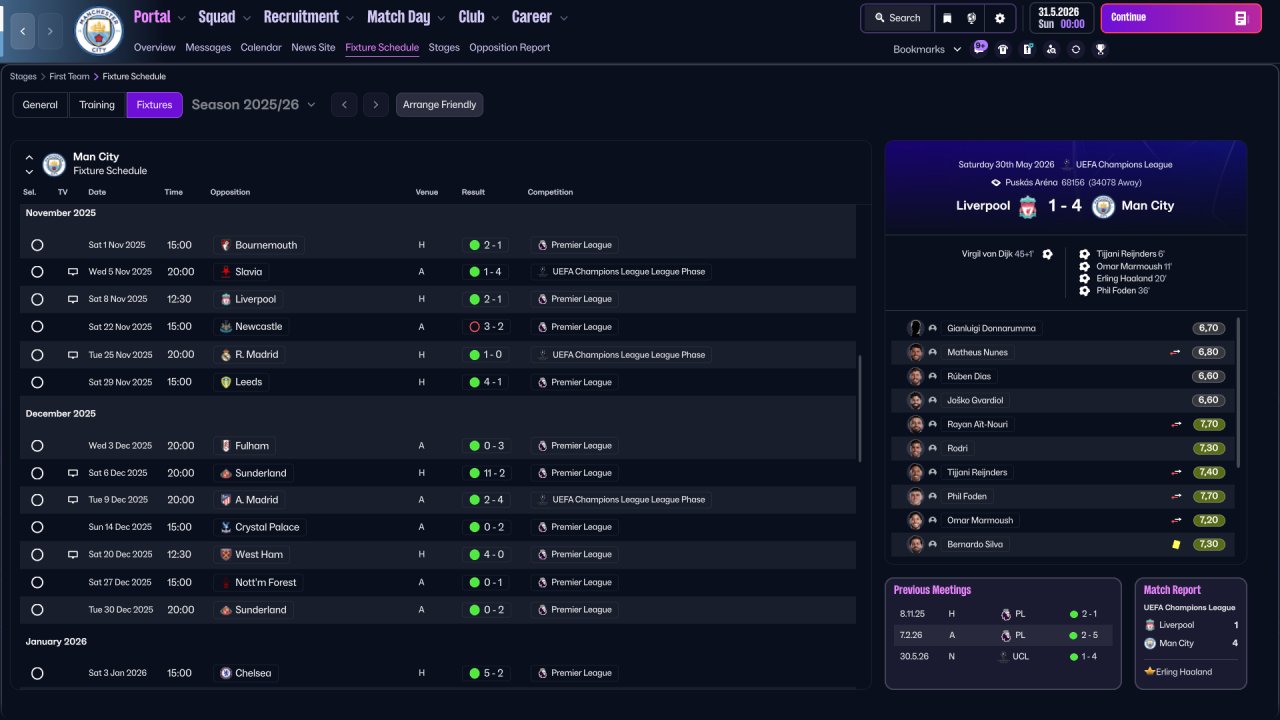
Task: Go back using the navigation arrow
Action: pyautogui.click(x=23, y=31)
